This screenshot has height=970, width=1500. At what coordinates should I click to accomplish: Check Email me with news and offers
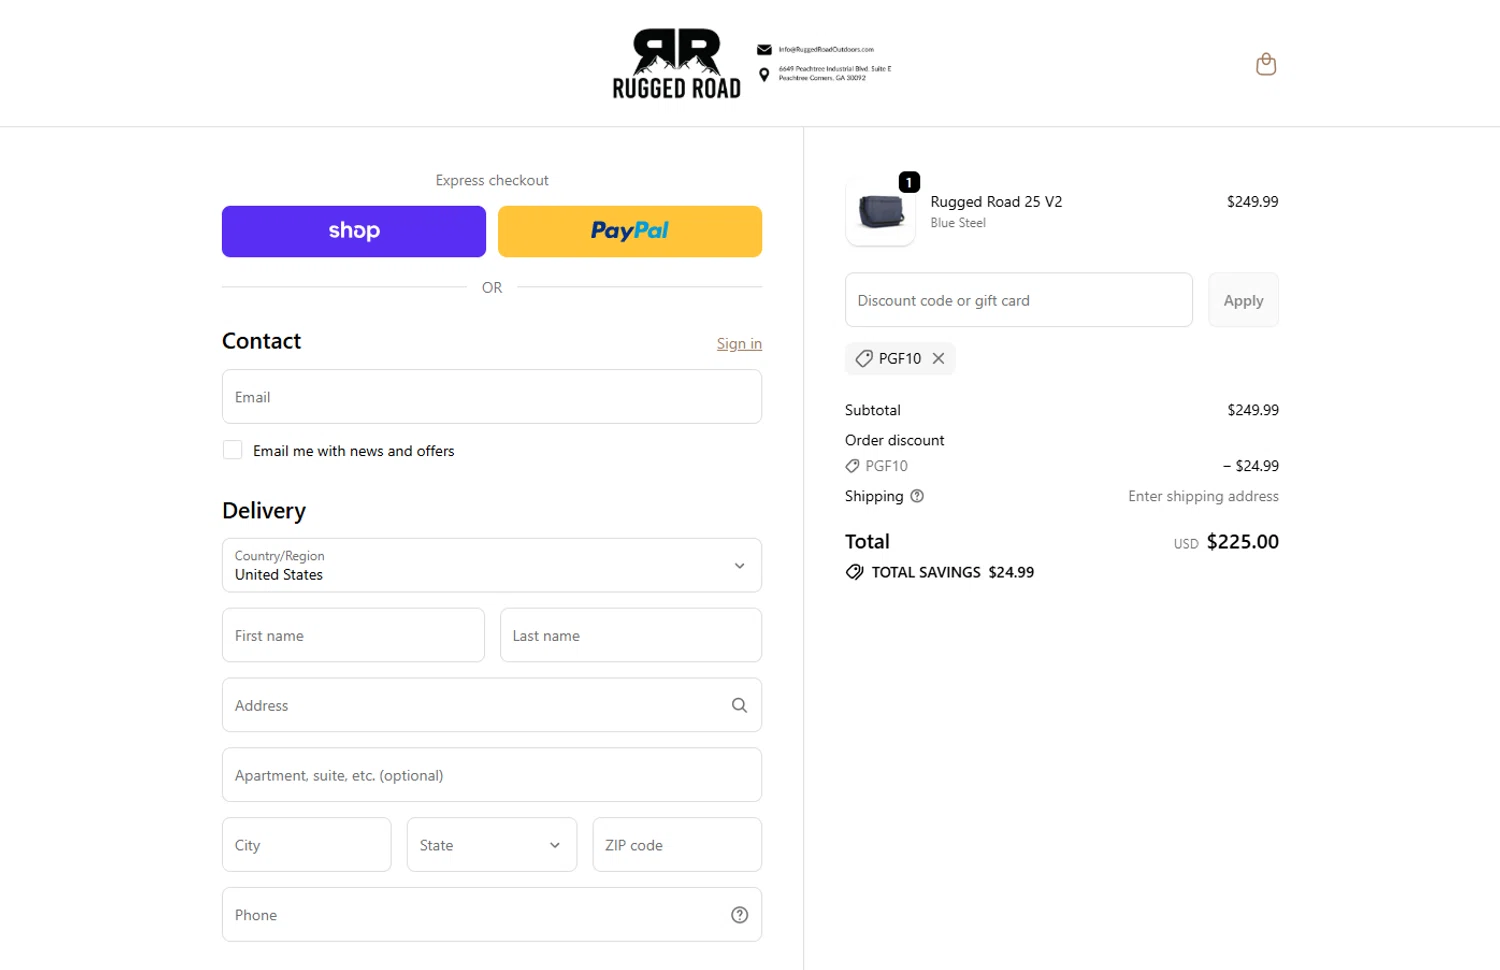click(x=232, y=450)
